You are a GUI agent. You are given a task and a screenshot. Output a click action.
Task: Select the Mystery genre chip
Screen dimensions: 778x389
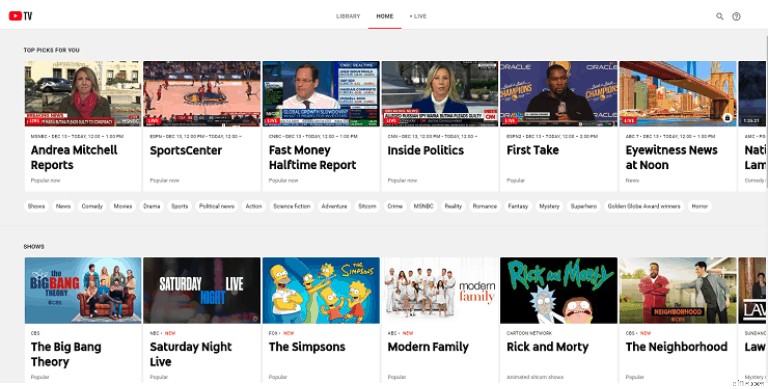549,206
